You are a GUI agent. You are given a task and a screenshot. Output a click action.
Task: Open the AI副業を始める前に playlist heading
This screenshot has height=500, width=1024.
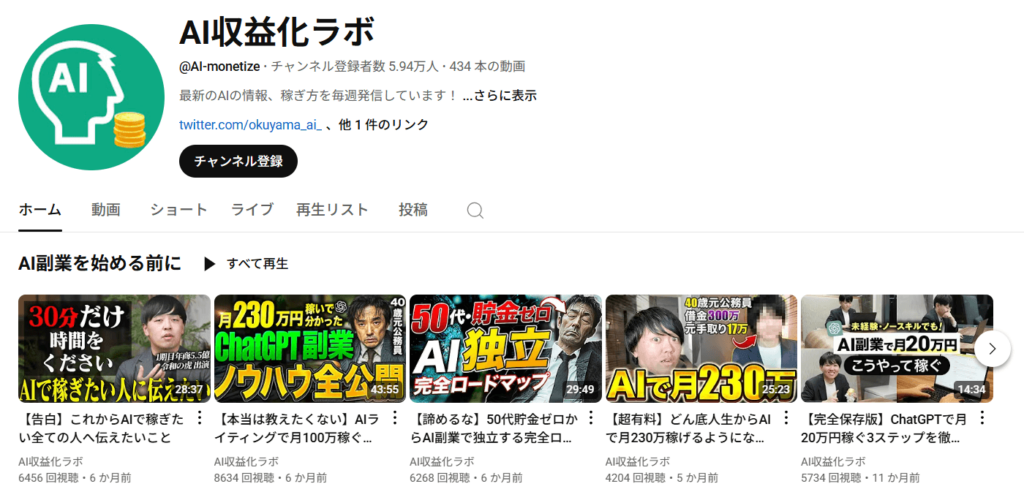(100, 263)
